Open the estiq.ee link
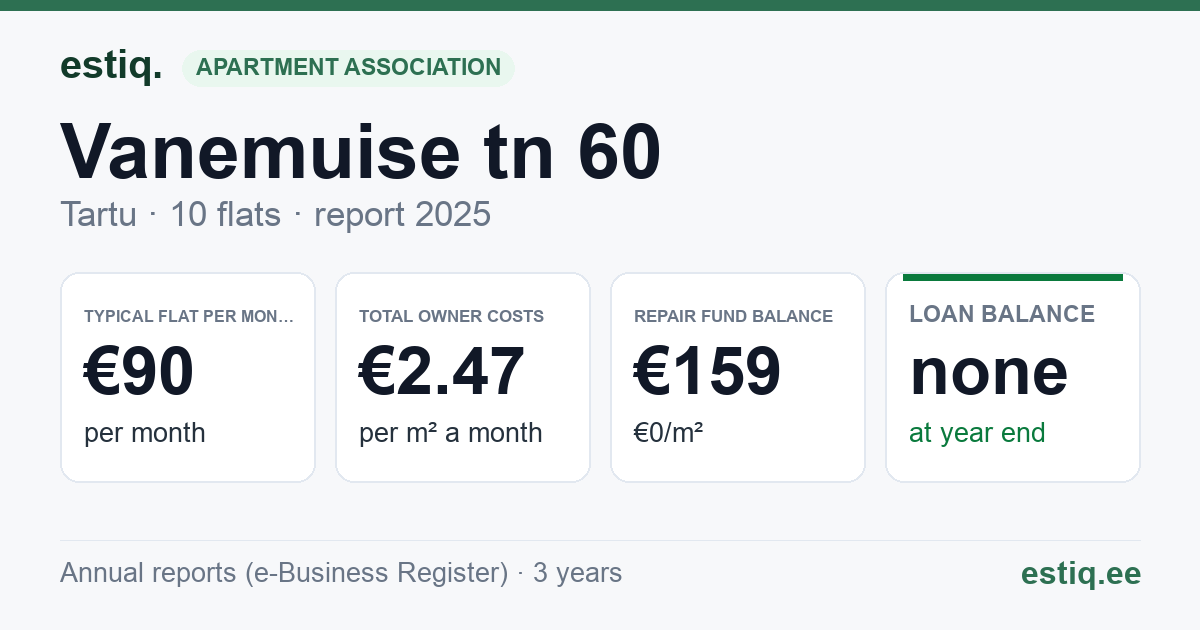 (x=1081, y=573)
